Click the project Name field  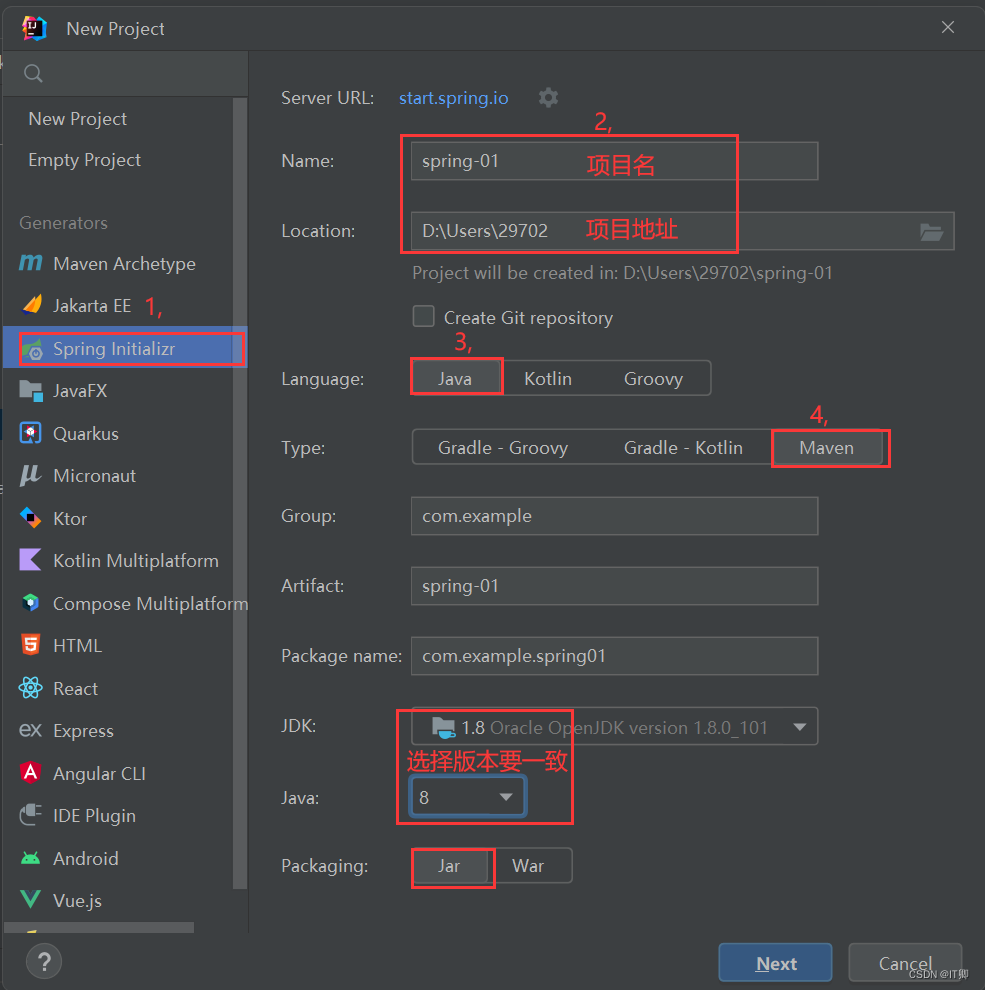coord(614,161)
